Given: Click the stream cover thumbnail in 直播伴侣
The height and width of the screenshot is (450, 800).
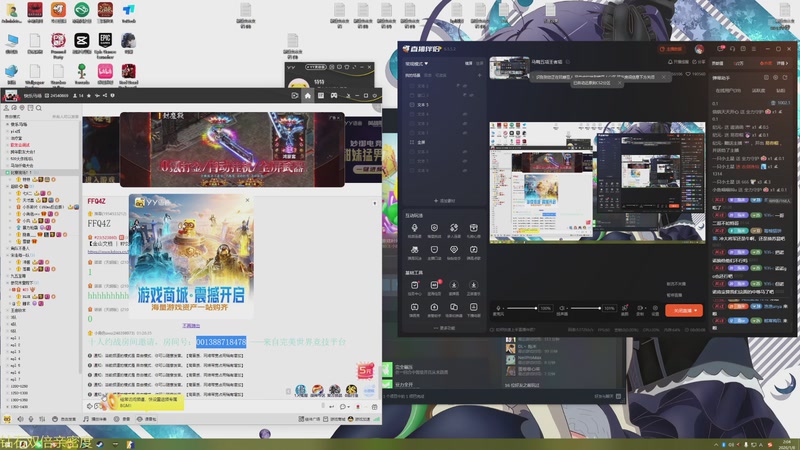Looking at the screenshot, I should 509,68.
